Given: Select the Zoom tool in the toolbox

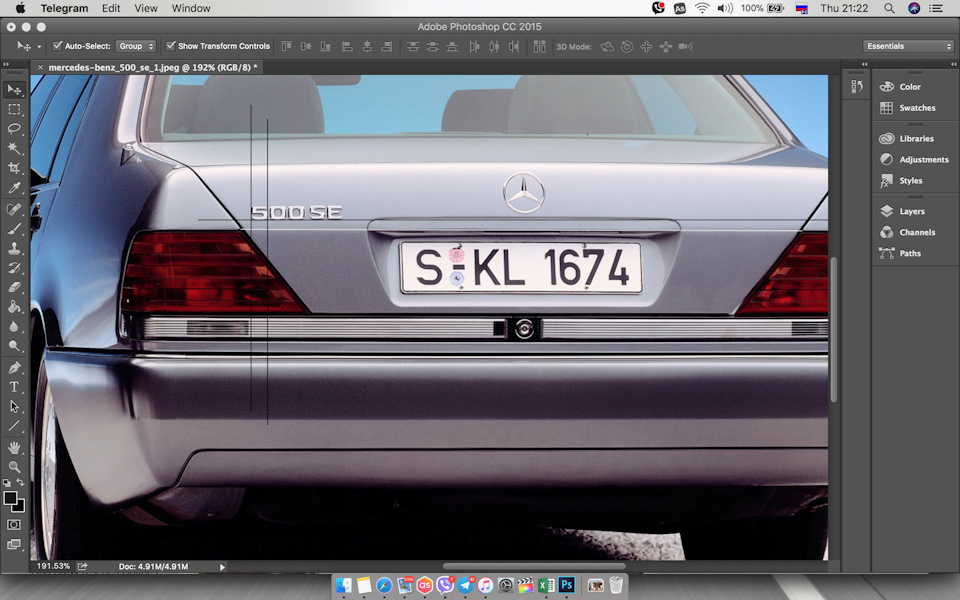Looking at the screenshot, I should pos(13,467).
